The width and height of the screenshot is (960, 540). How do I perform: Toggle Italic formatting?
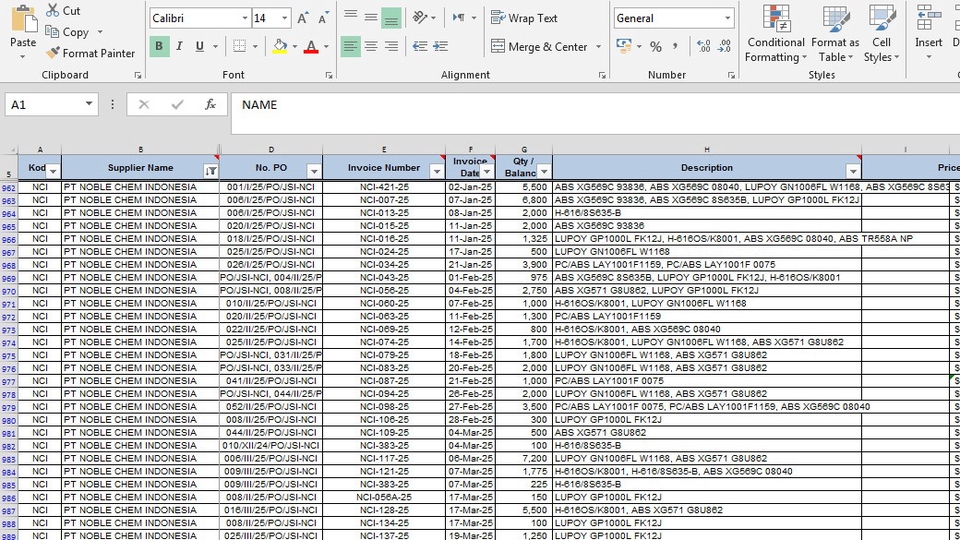coord(179,46)
